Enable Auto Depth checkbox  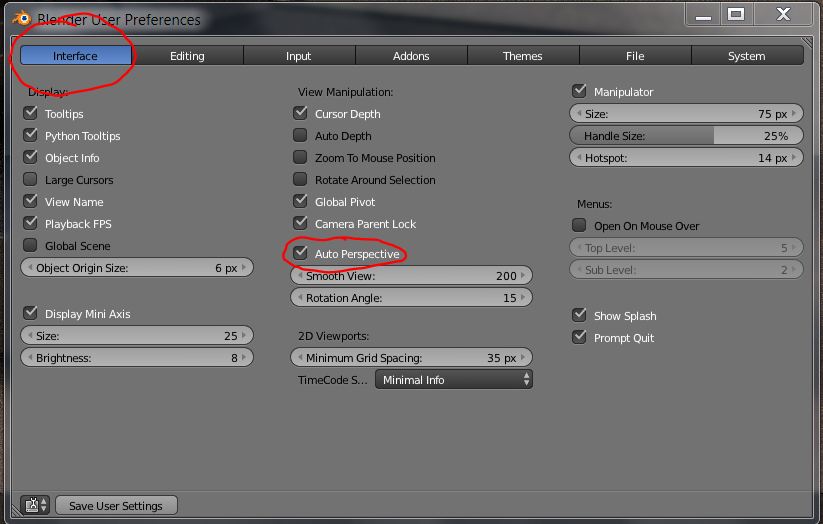coord(300,135)
